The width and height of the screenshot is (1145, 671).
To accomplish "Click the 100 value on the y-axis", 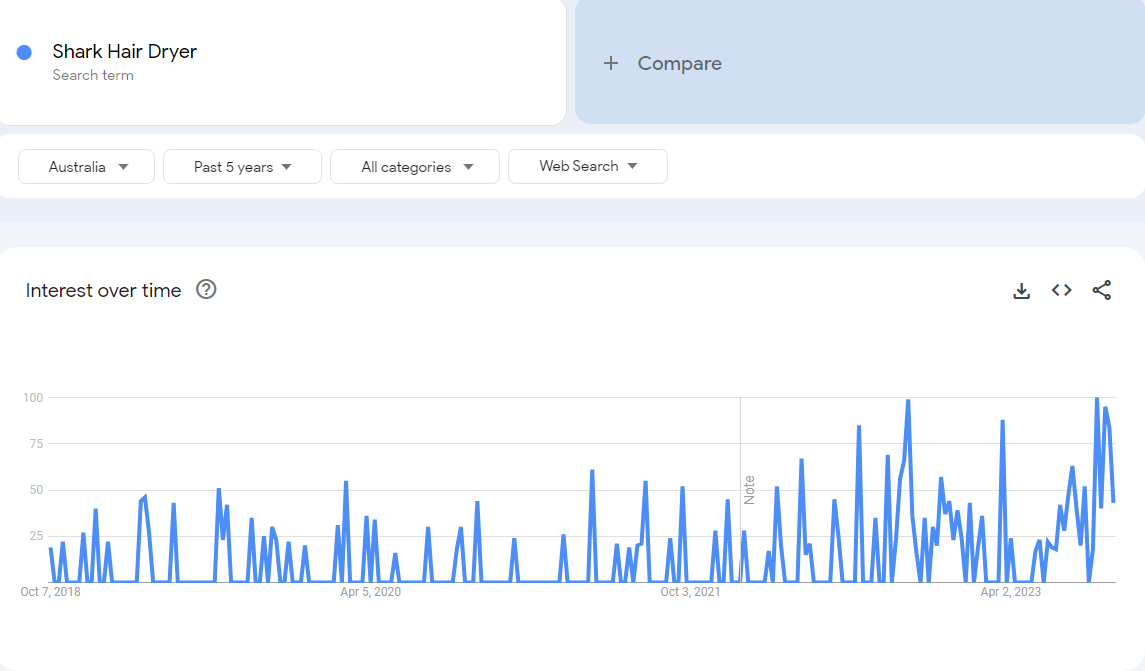I will point(33,398).
